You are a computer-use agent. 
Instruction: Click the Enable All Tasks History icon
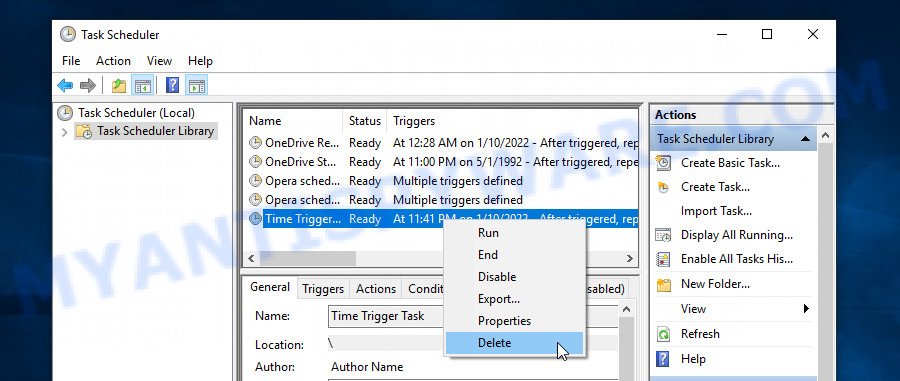coord(664,259)
